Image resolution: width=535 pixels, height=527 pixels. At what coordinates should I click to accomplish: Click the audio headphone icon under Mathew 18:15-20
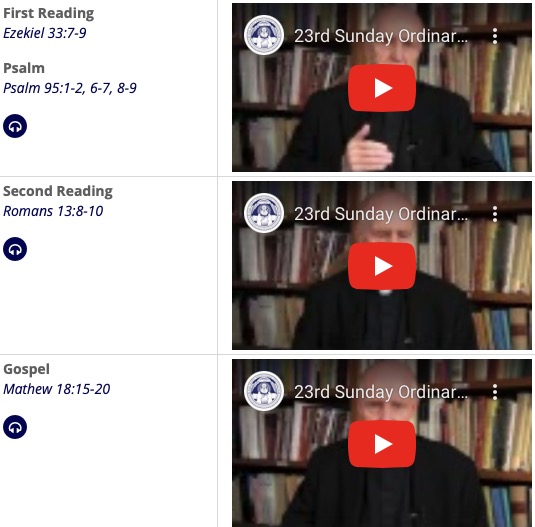15,427
